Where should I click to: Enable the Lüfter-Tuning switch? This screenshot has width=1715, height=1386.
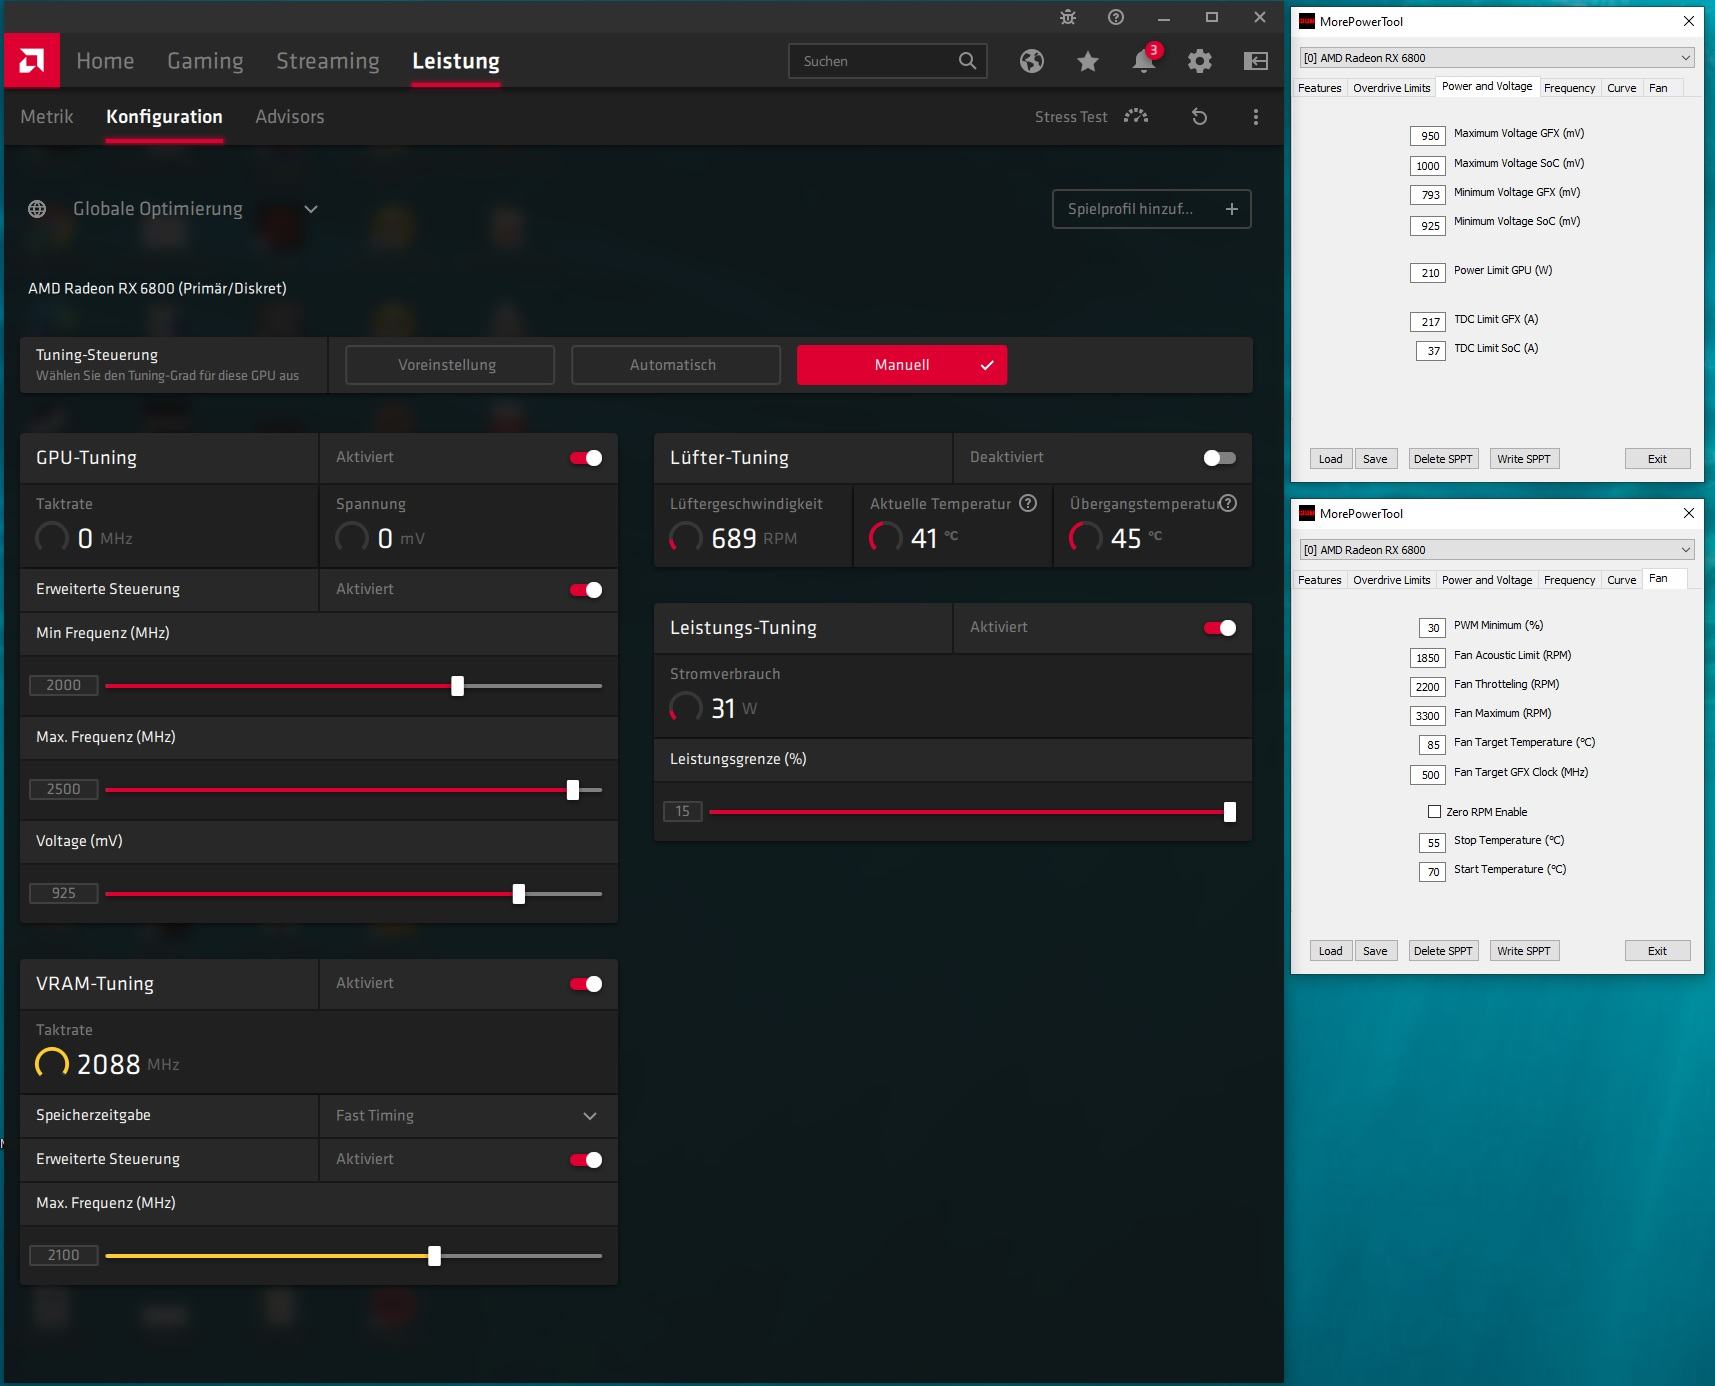tap(1220, 458)
